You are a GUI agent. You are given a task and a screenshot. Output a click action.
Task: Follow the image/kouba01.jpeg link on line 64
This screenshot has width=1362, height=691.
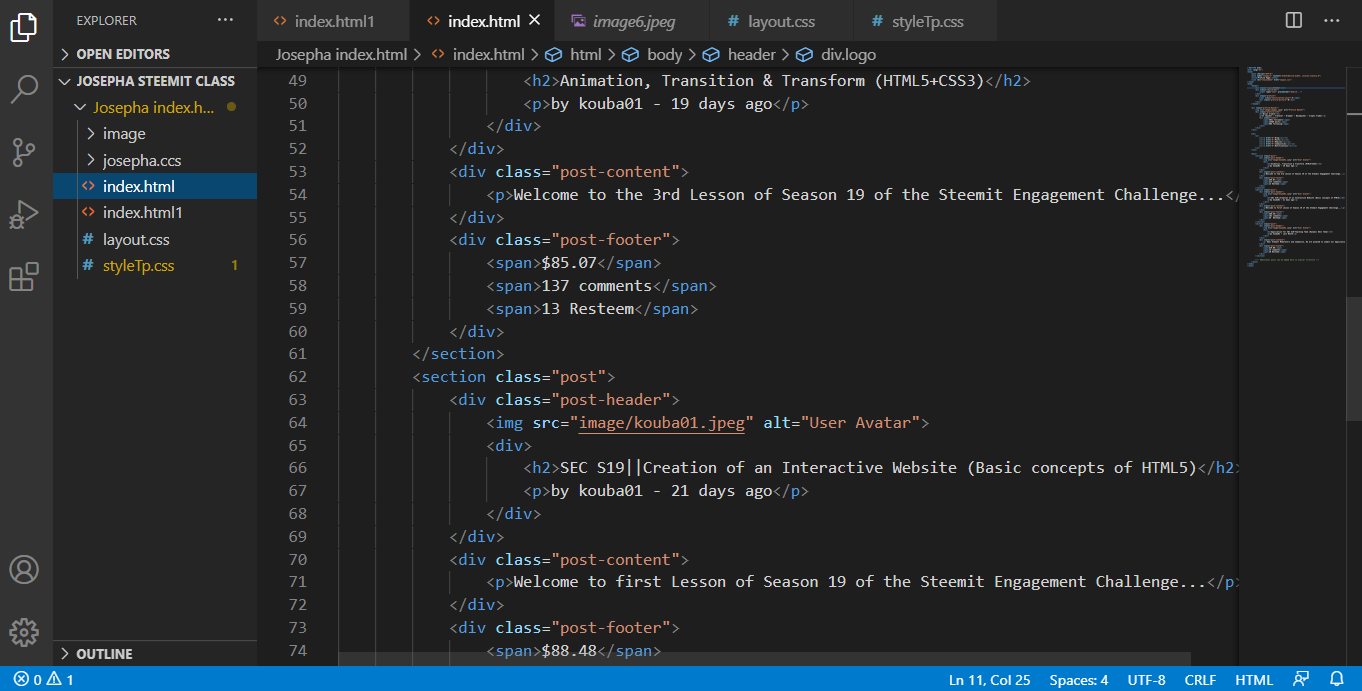662,422
